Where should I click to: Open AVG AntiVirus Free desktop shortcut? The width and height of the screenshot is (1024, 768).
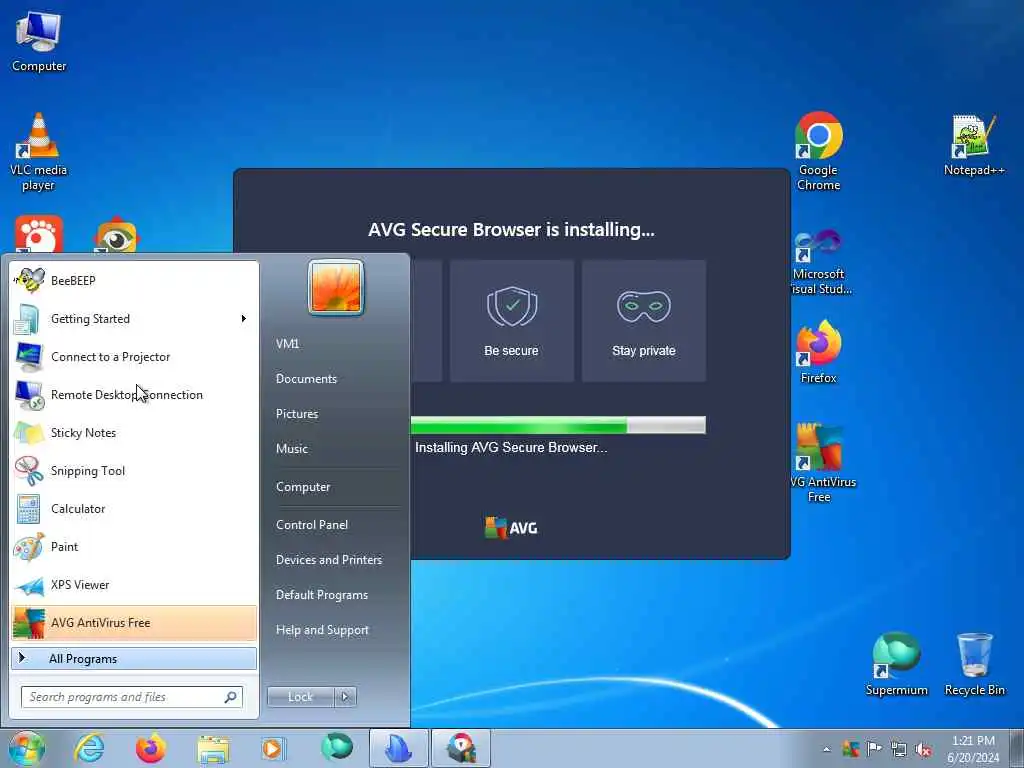click(x=820, y=462)
